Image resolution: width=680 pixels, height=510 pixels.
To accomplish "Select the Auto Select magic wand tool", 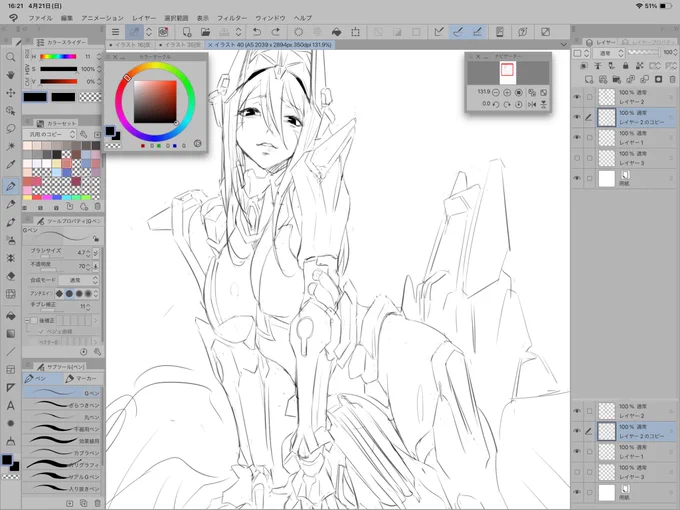I will 10,146.
